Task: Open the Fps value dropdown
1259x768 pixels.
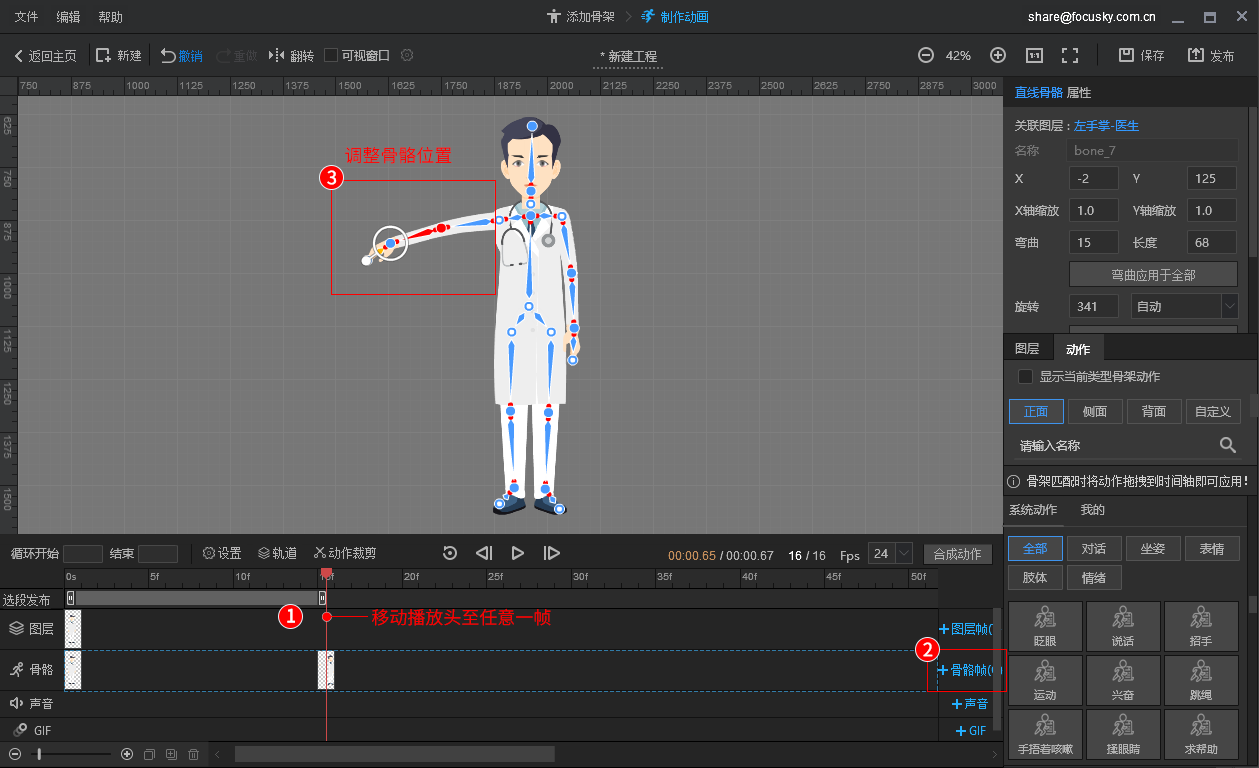Action: coord(904,554)
